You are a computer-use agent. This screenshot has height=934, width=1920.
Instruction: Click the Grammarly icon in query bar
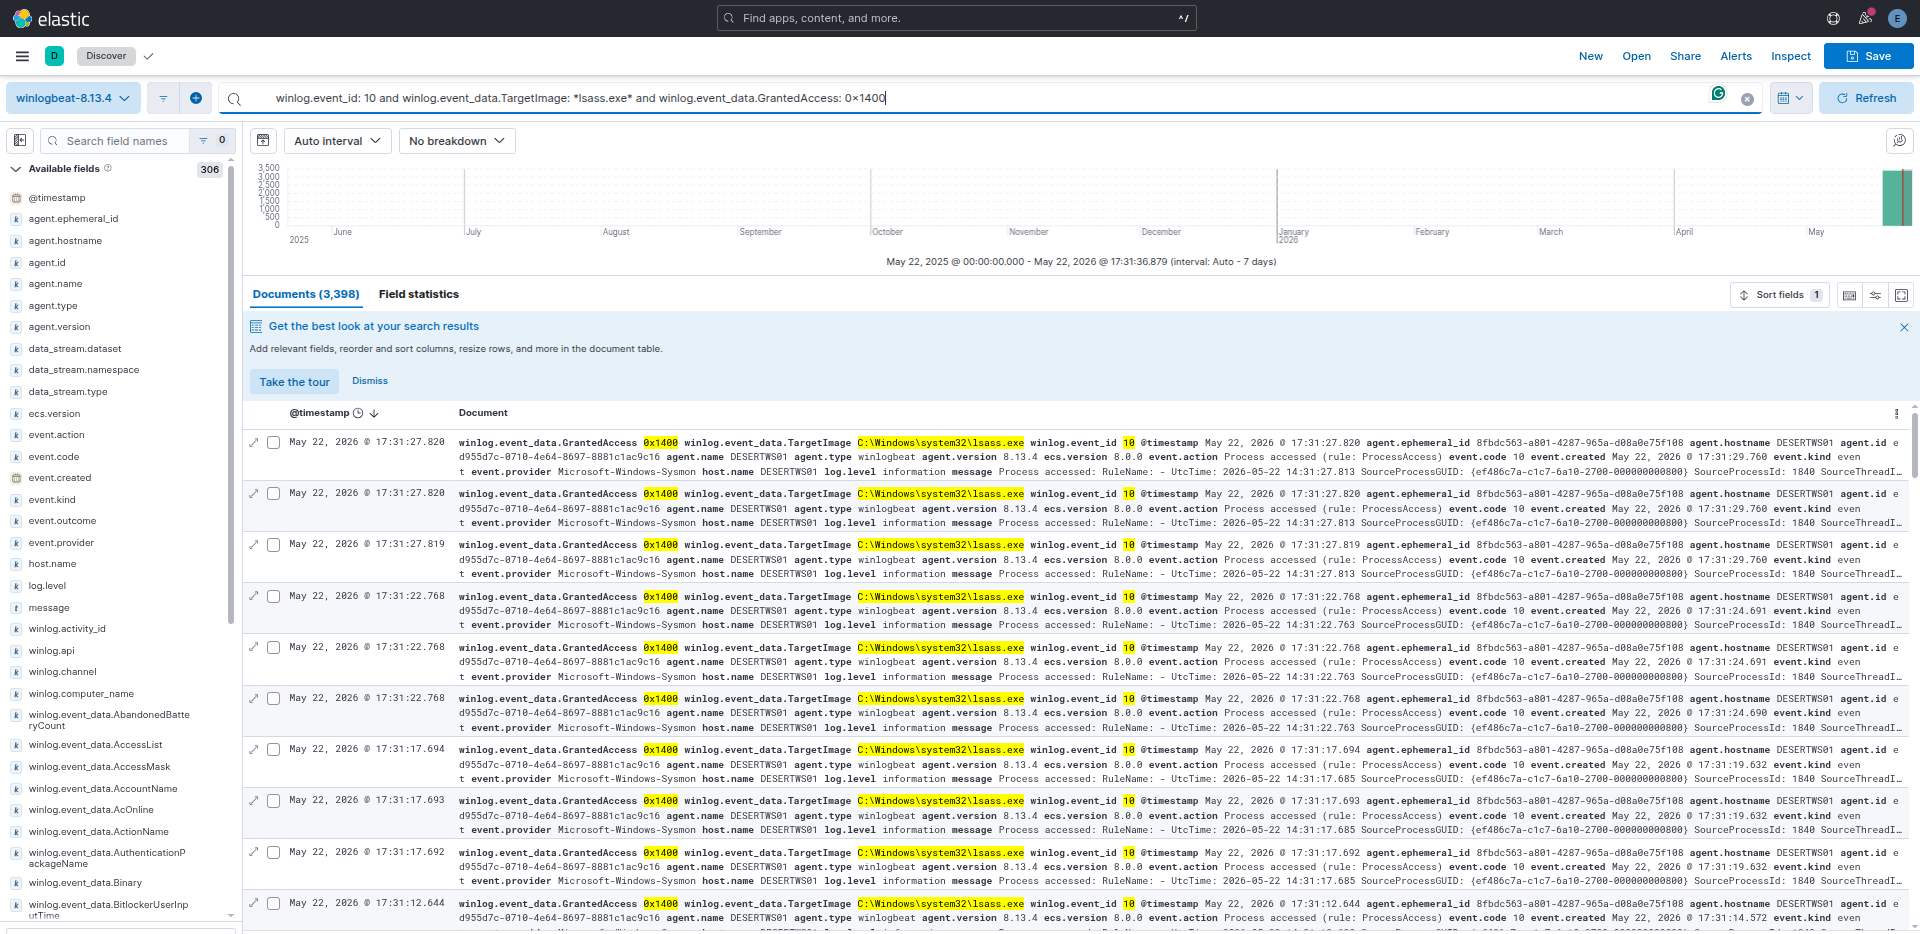1718,93
